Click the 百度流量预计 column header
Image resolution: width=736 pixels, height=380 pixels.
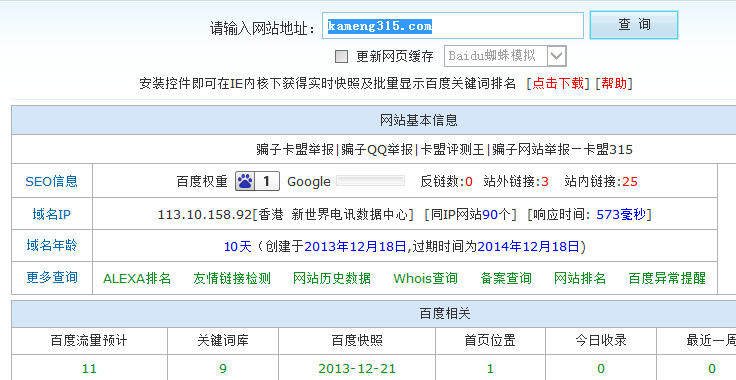(x=89, y=340)
